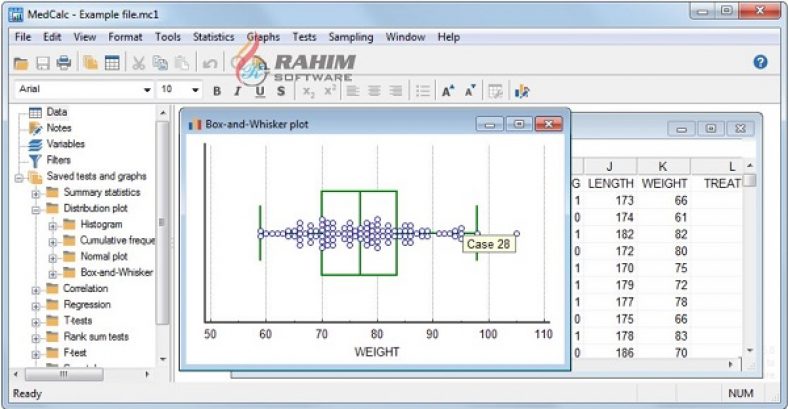Select the T-tests folder in tree
Viewport: 788px width, 409px height.
coord(77,321)
